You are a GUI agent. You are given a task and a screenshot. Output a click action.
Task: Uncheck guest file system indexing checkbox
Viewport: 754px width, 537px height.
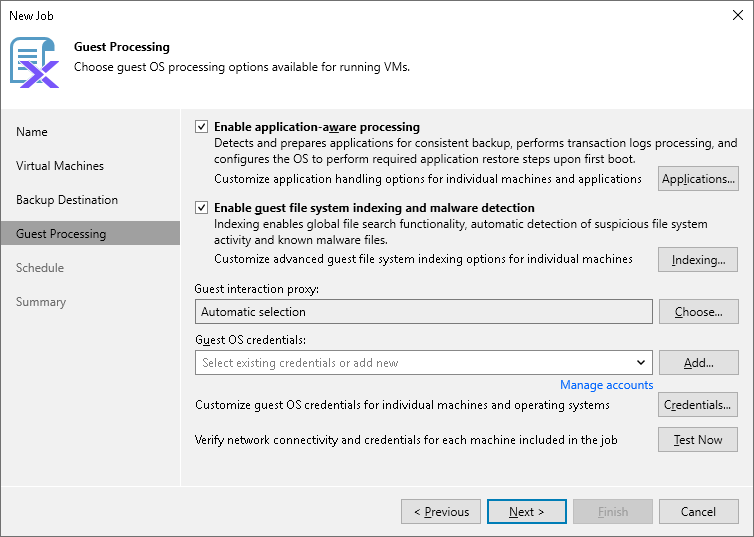coord(202,208)
